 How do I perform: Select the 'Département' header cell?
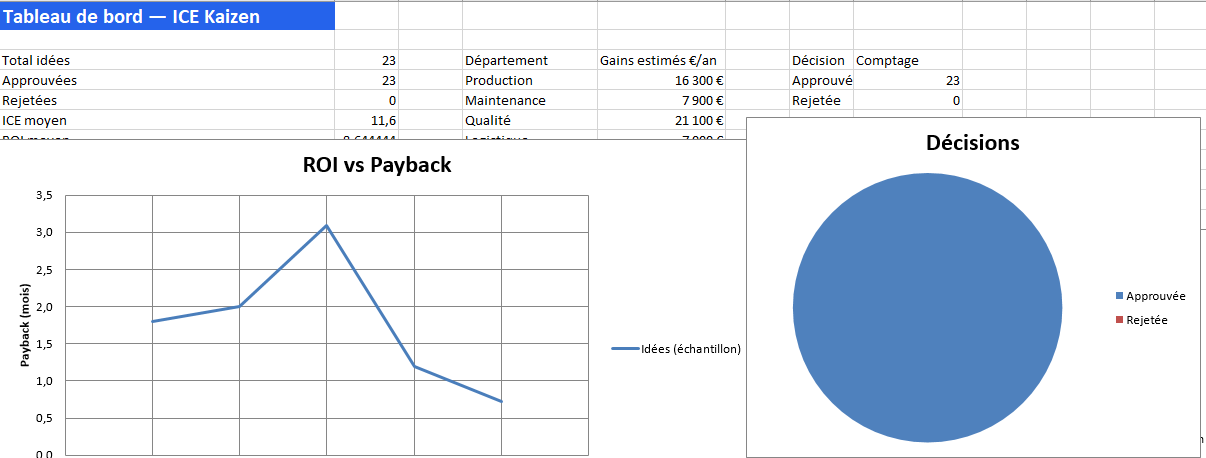point(506,60)
